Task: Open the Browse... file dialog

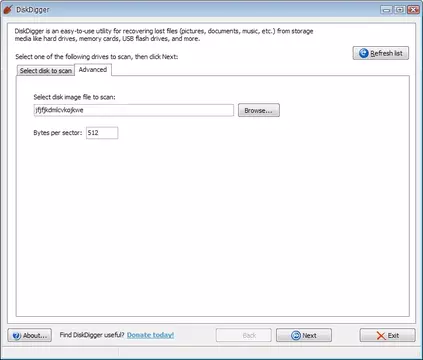Action: coord(259,110)
